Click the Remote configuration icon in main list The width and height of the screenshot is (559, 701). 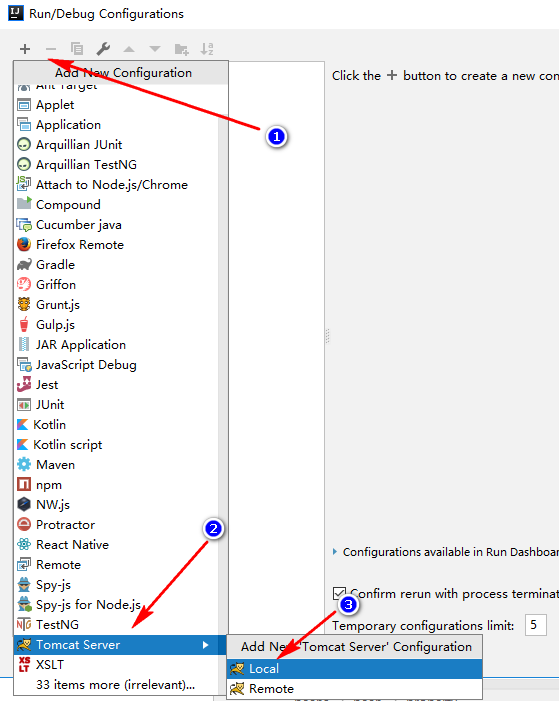[24, 565]
